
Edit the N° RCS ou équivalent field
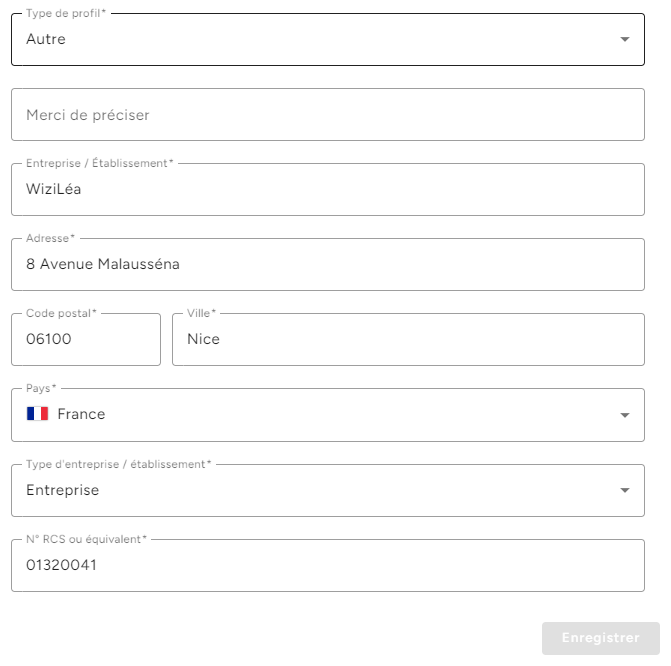[328, 565]
